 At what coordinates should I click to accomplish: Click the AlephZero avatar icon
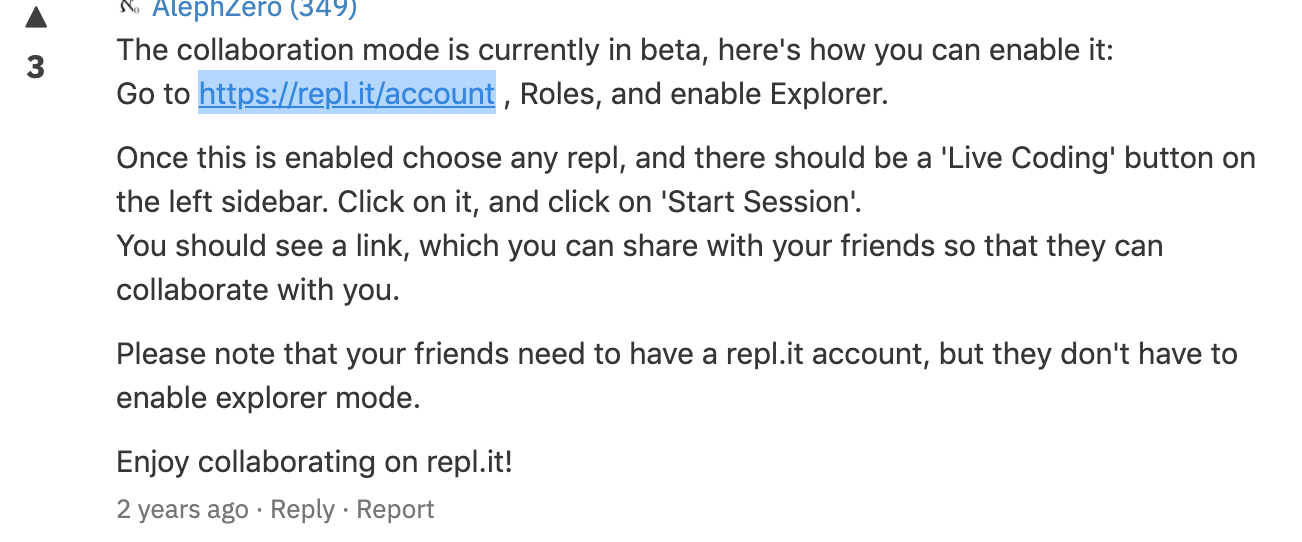tap(128, 9)
